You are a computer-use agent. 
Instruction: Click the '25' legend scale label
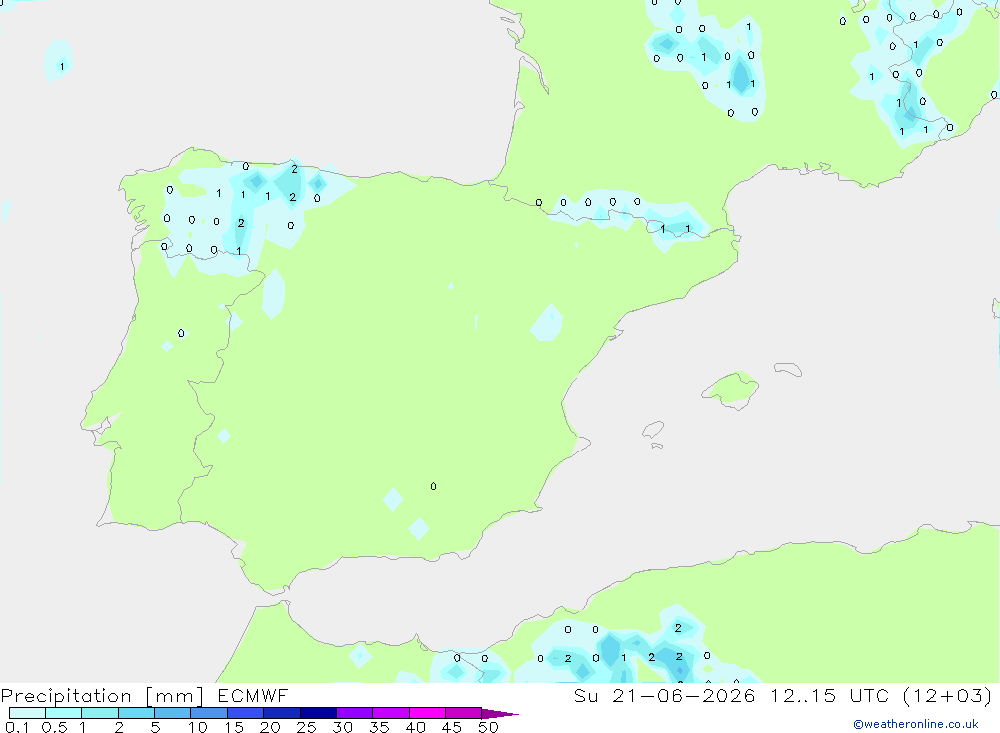click(x=306, y=727)
